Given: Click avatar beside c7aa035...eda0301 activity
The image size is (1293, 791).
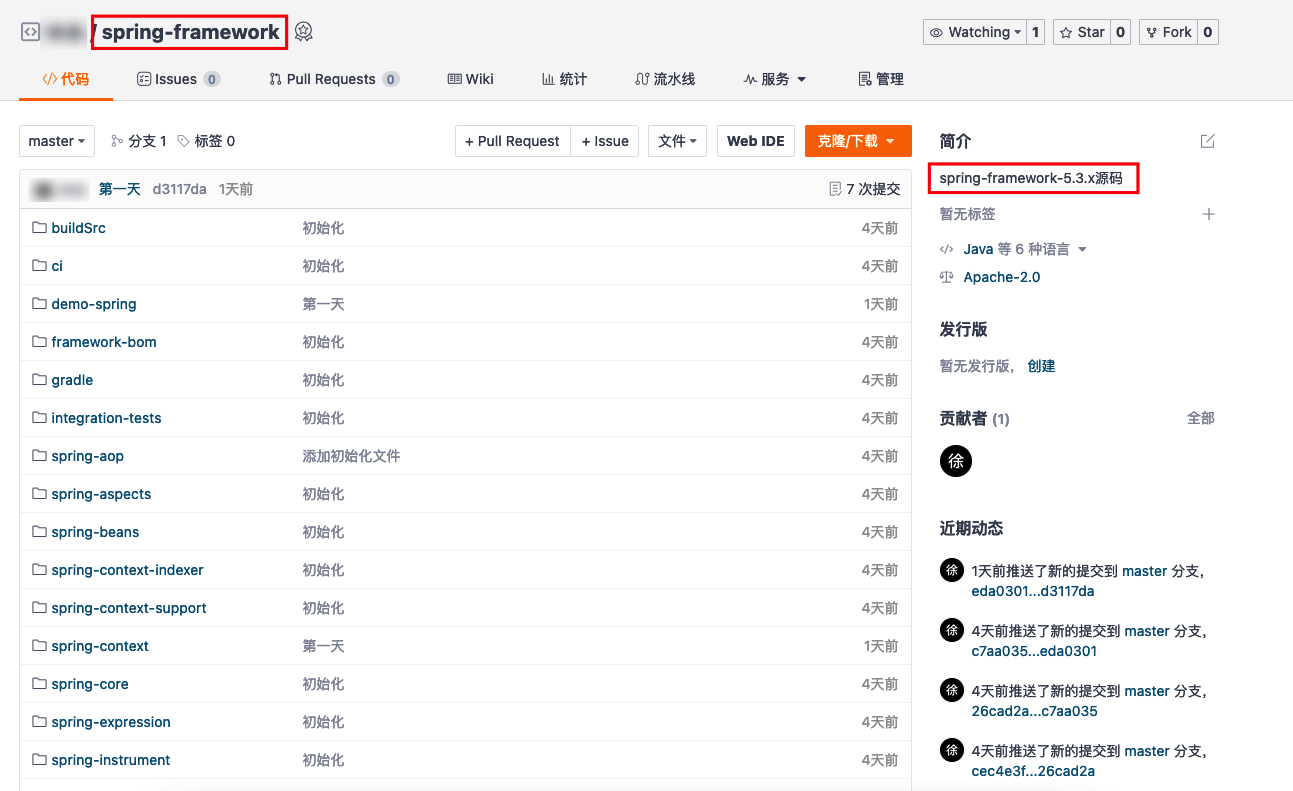Looking at the screenshot, I should point(952,630).
